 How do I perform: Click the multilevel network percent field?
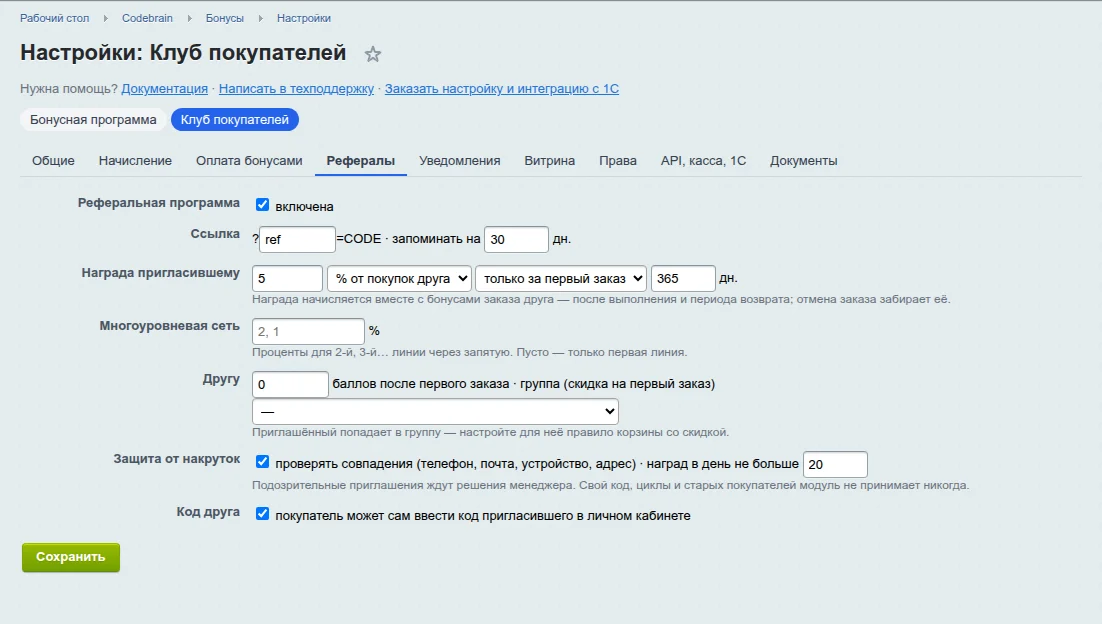[309, 332]
